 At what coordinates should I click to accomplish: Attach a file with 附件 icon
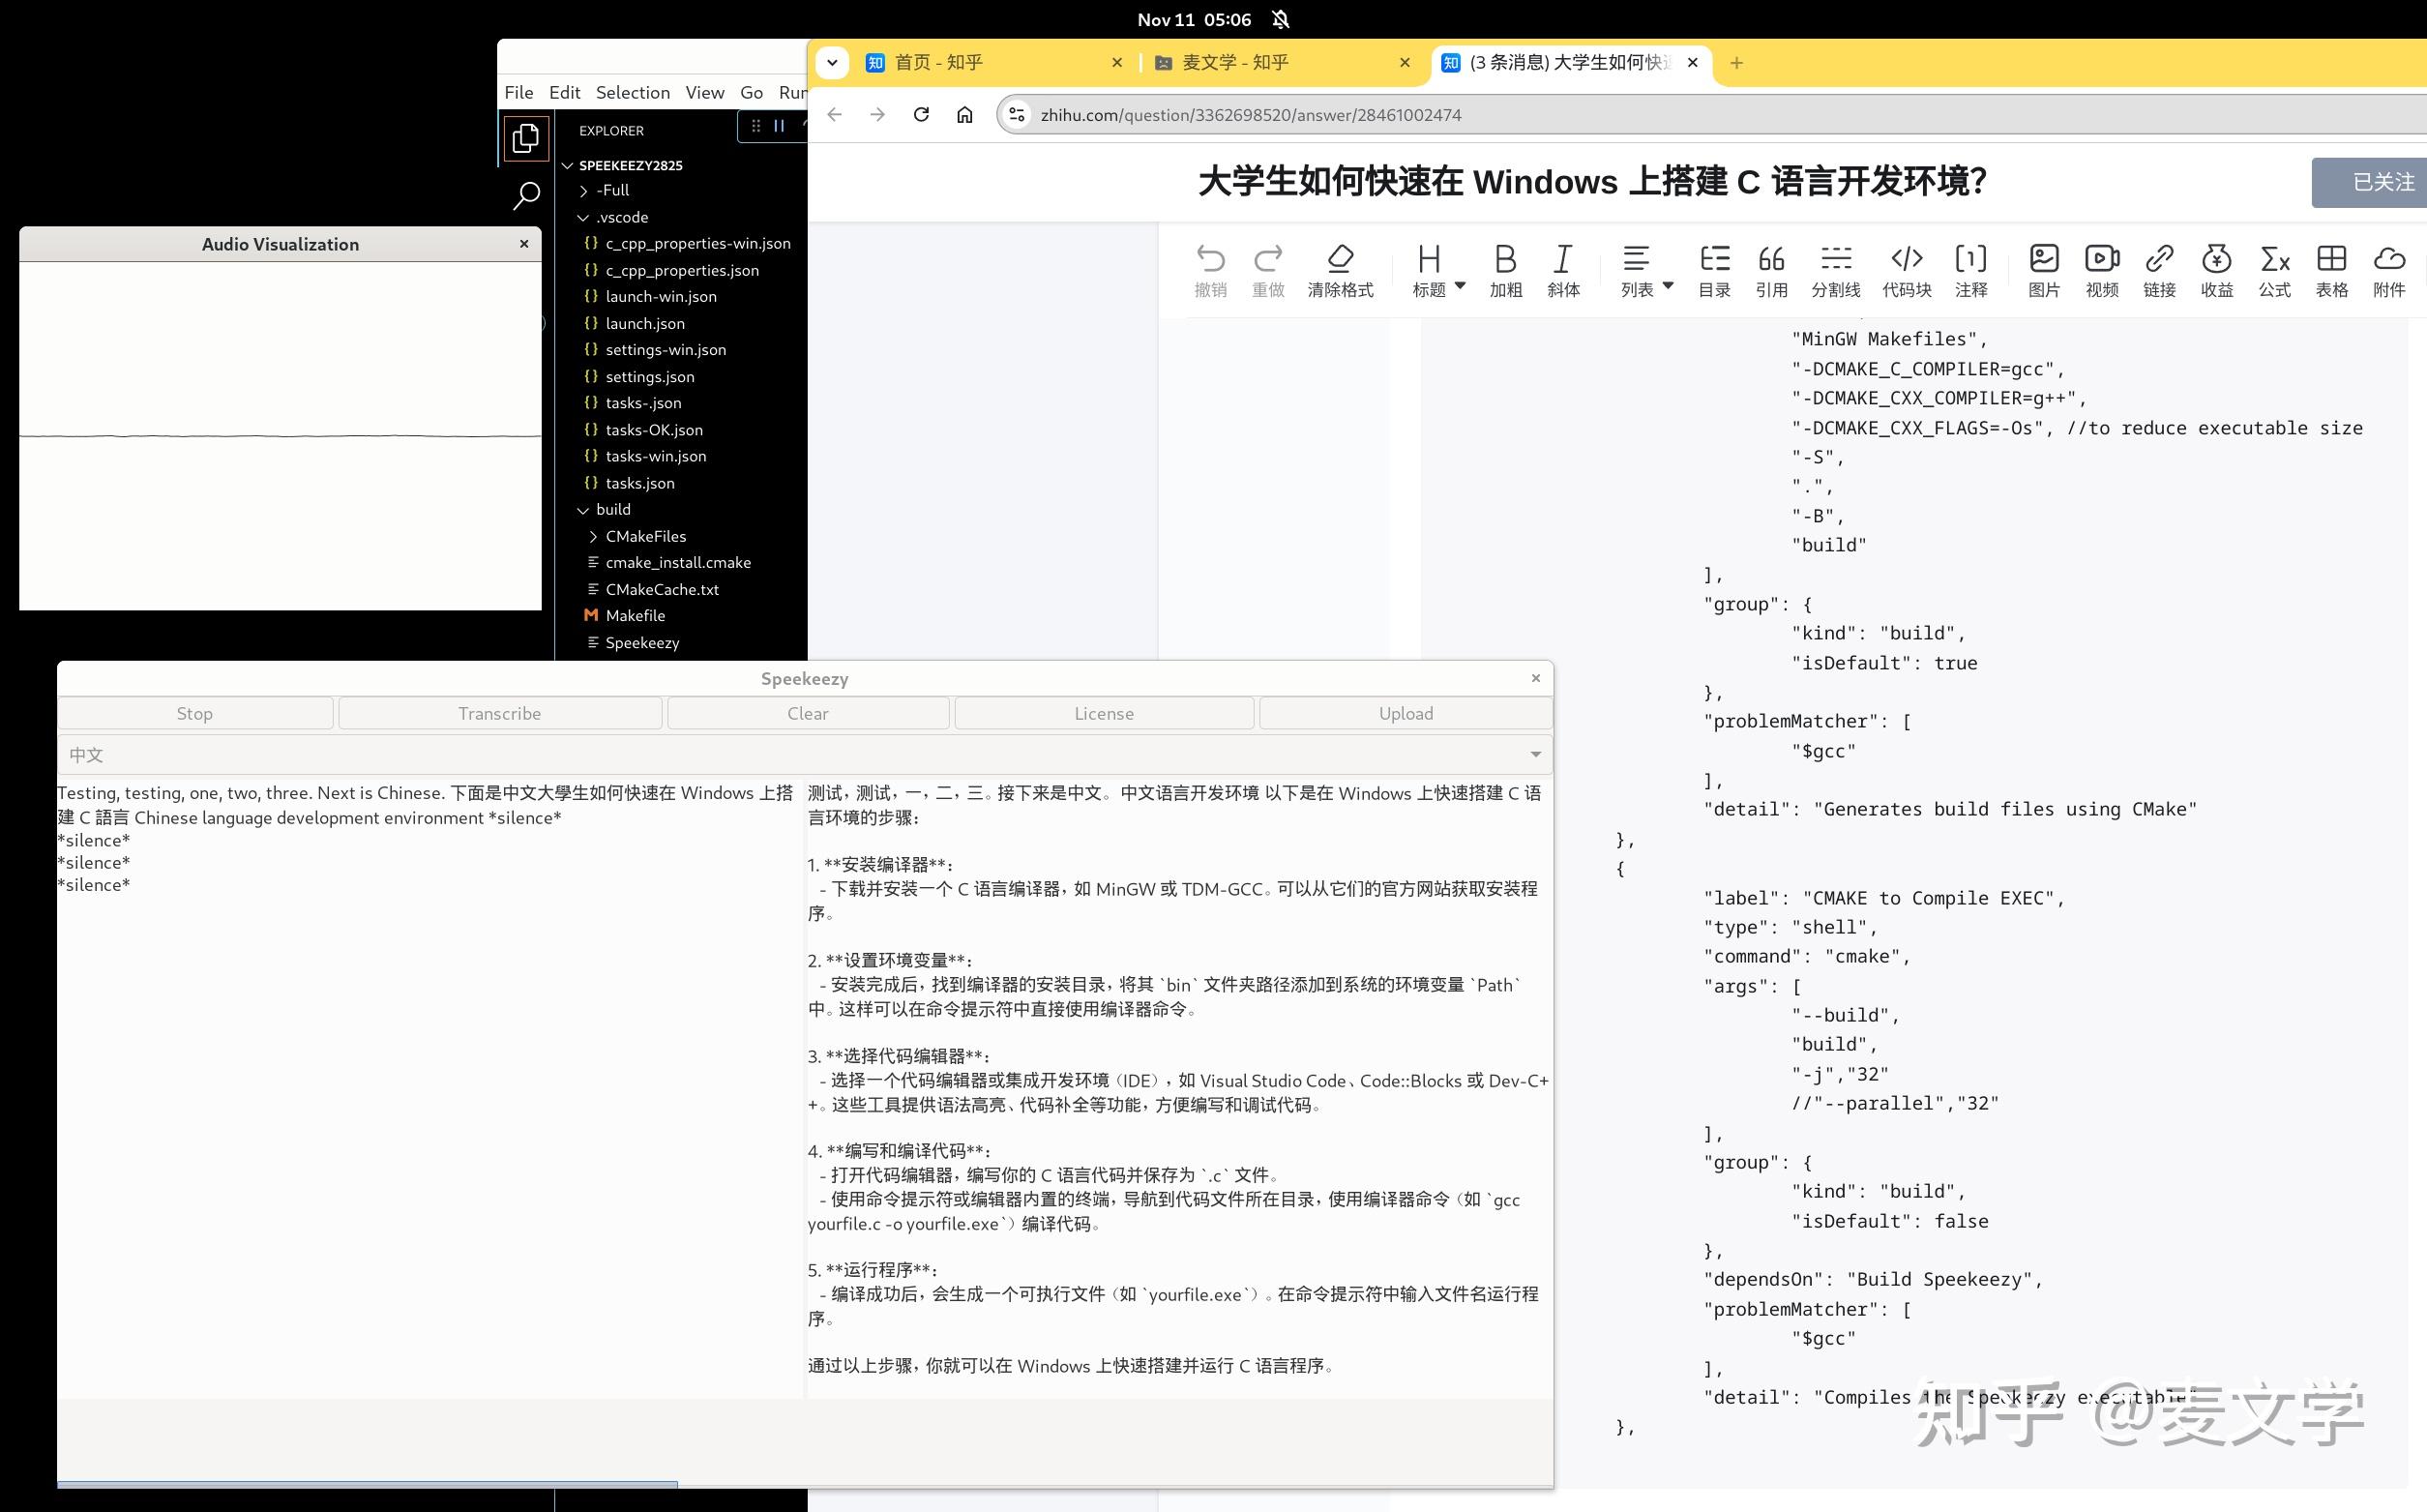(x=2389, y=270)
